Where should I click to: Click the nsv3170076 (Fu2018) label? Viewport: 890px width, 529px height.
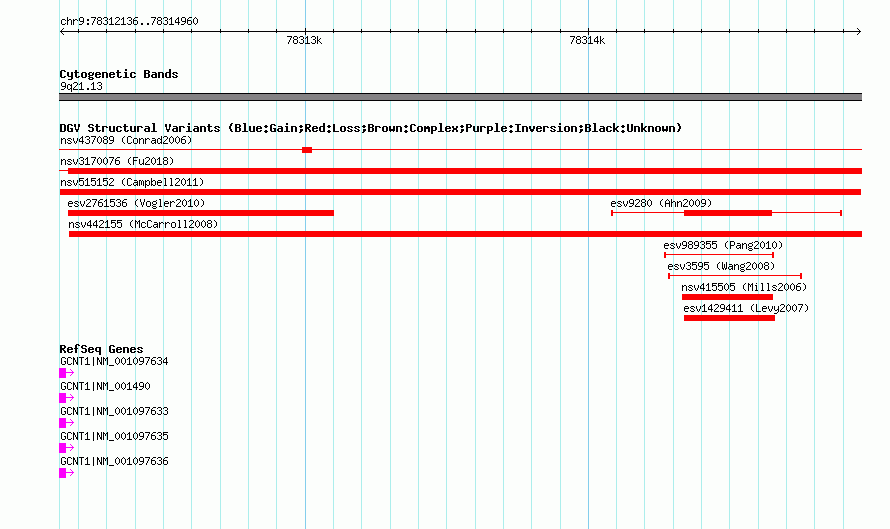point(117,161)
